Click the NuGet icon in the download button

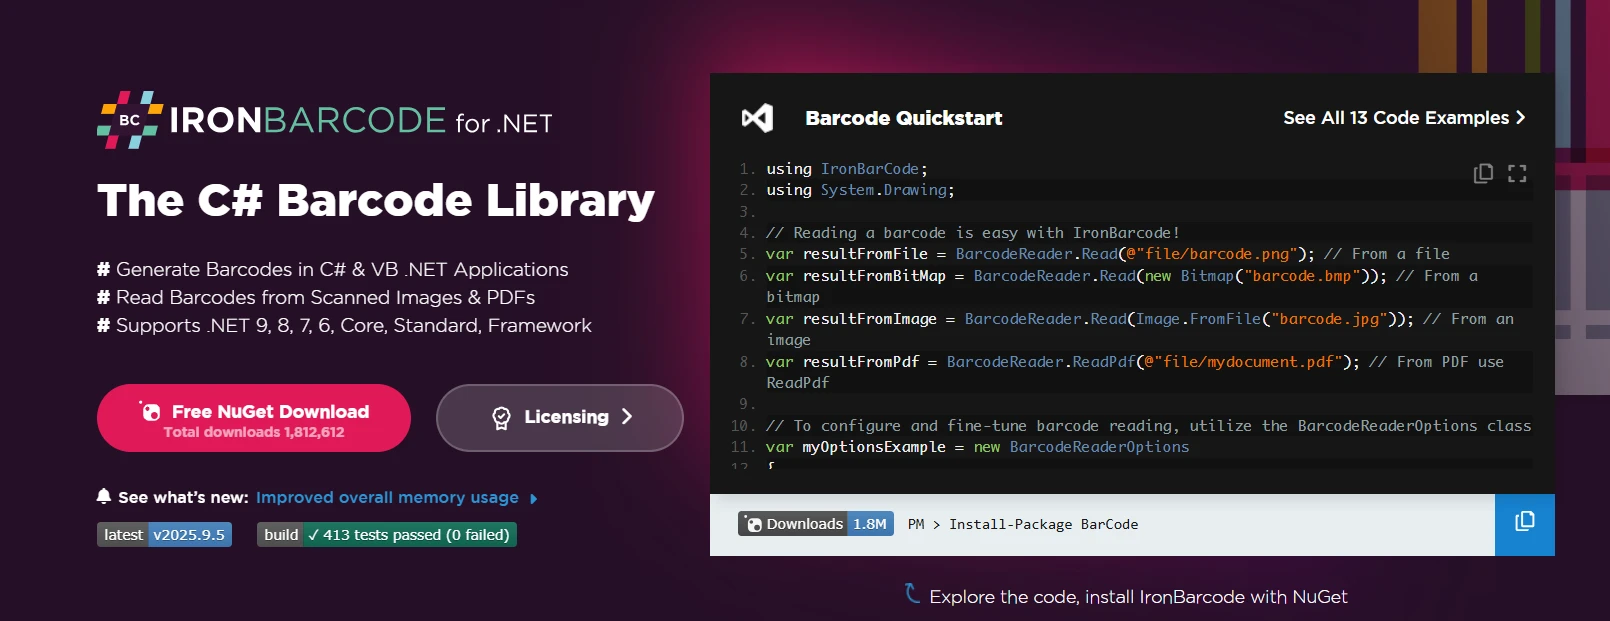click(150, 411)
